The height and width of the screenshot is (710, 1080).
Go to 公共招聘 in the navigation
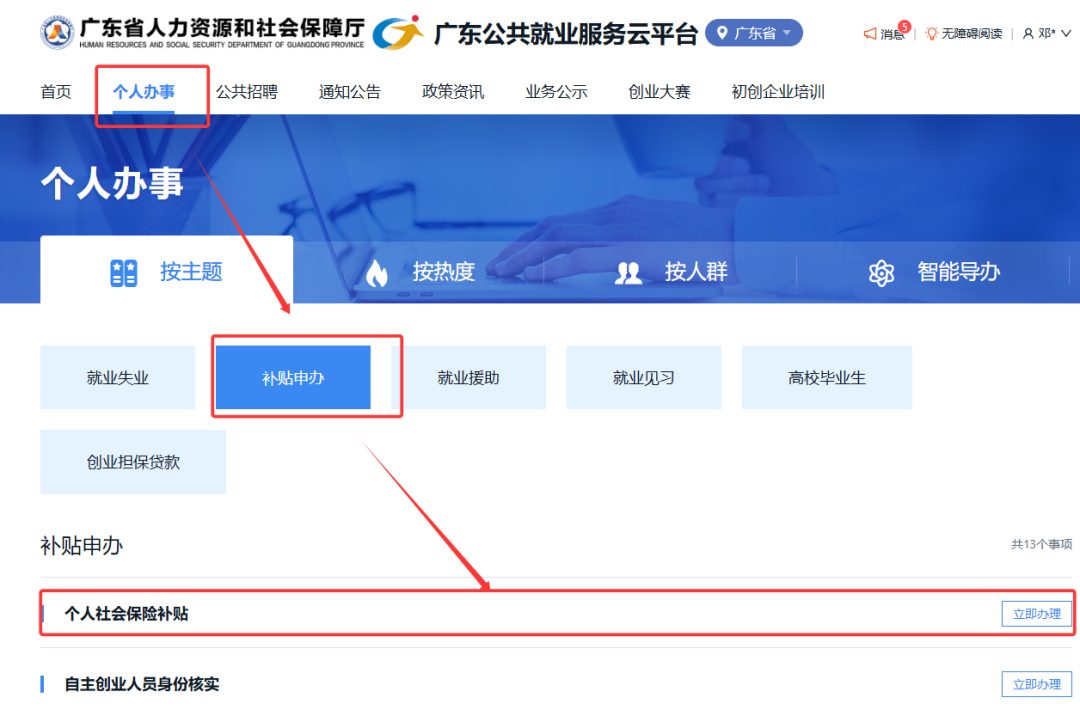246,92
